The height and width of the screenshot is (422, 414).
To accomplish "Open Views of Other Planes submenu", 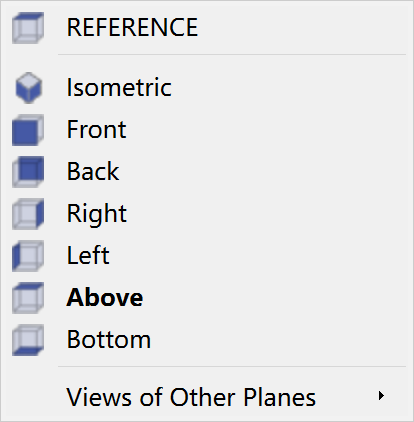I will coord(207,396).
